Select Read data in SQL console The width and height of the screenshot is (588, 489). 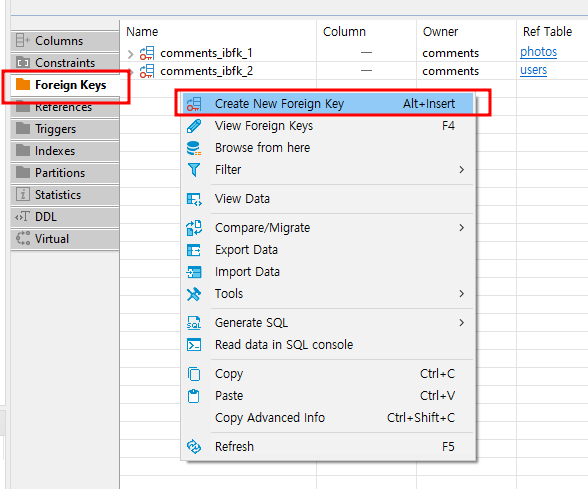pyautogui.click(x=328, y=345)
